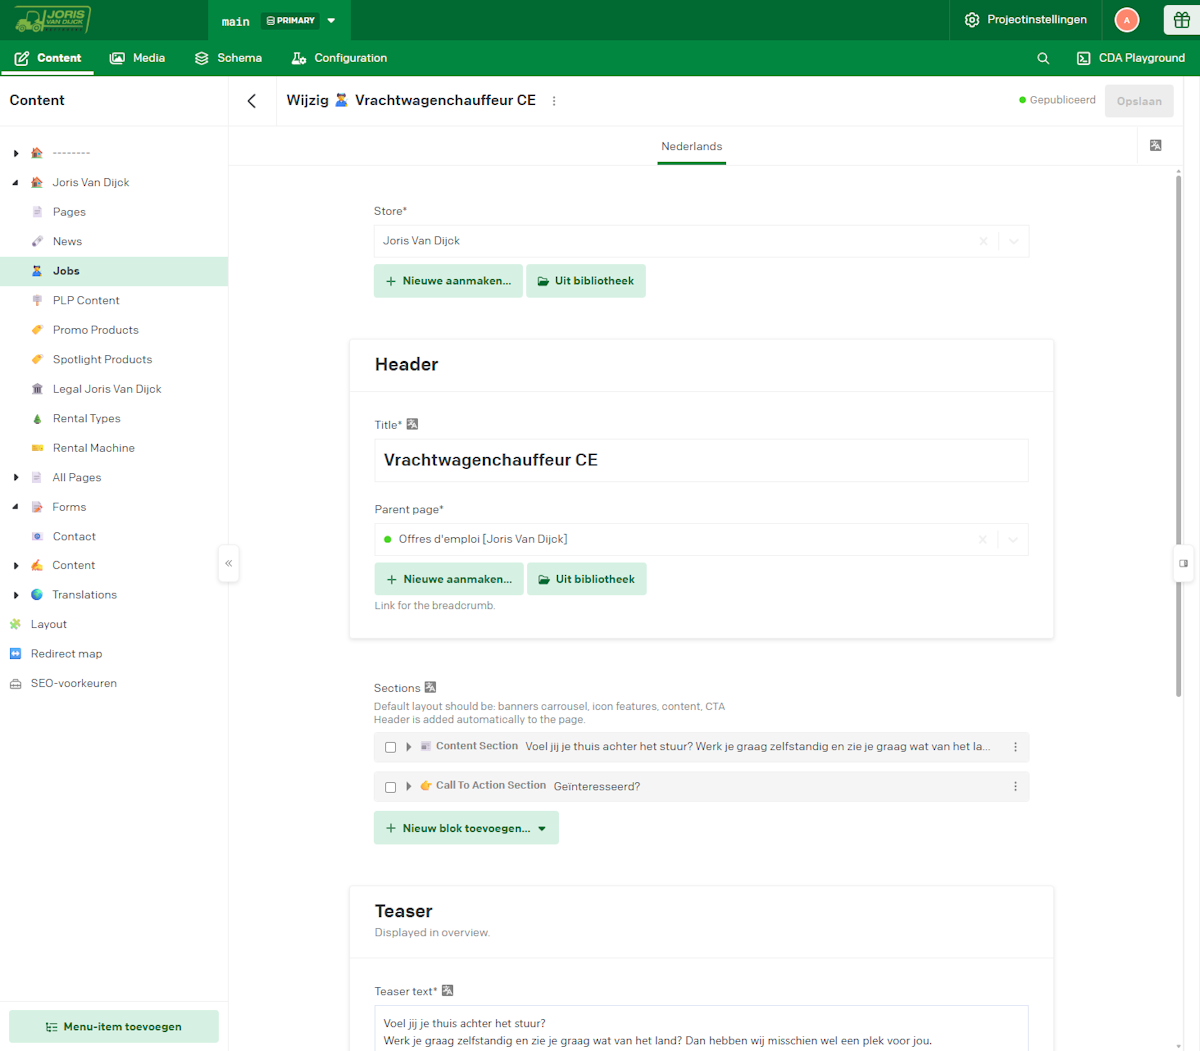
Task: Open the three-dot menu beside the entry title
Action: 554,101
